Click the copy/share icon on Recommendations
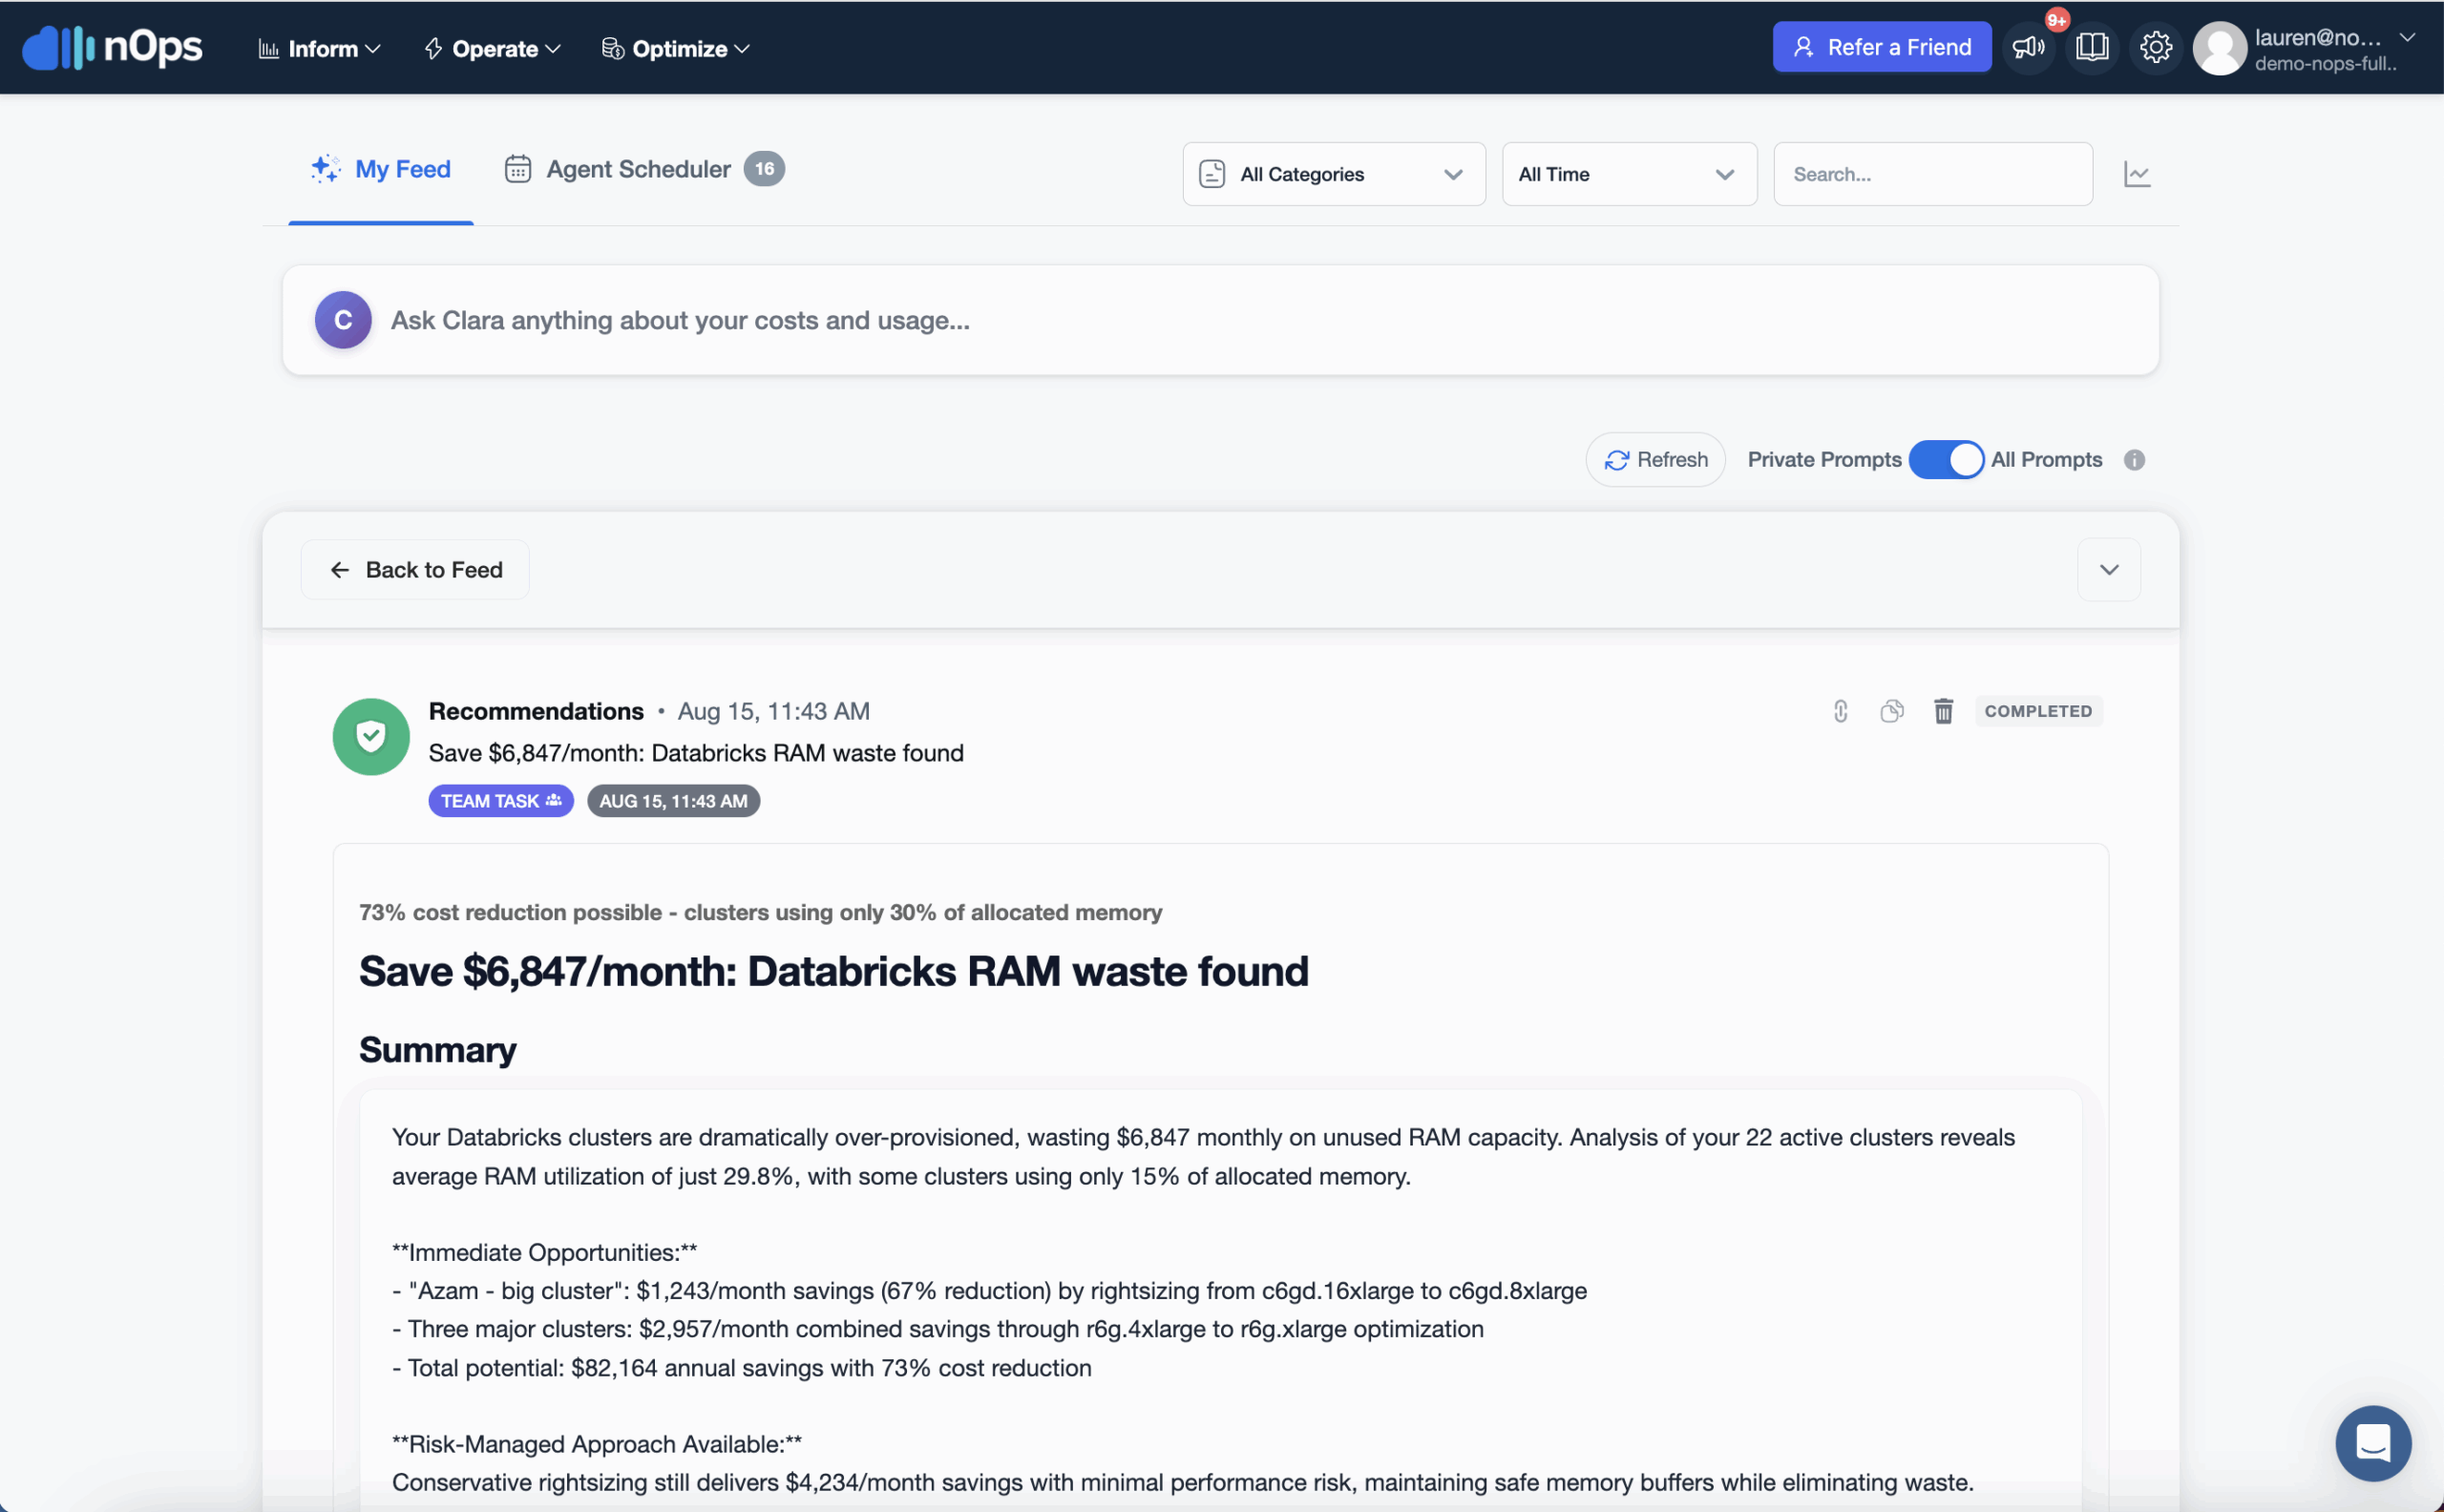The height and width of the screenshot is (1512, 2444). (1892, 711)
